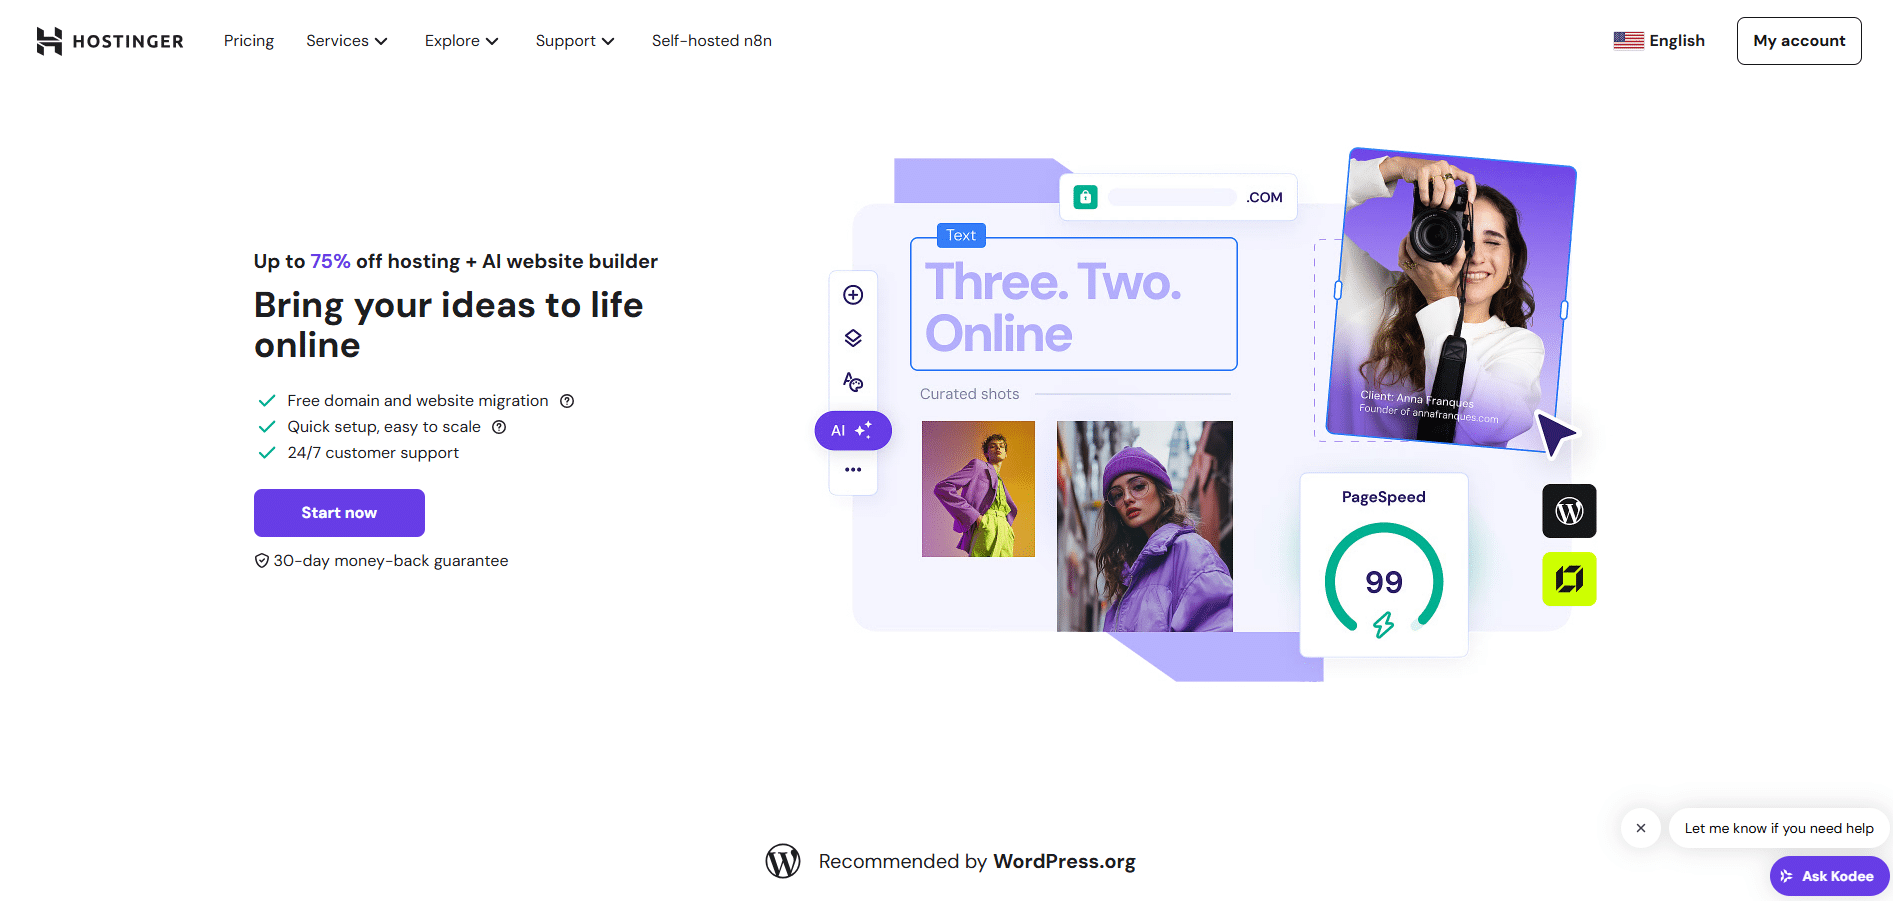This screenshot has width=1893, height=901.
Task: Open the Ask Kodee chat assistant
Action: (1829, 875)
